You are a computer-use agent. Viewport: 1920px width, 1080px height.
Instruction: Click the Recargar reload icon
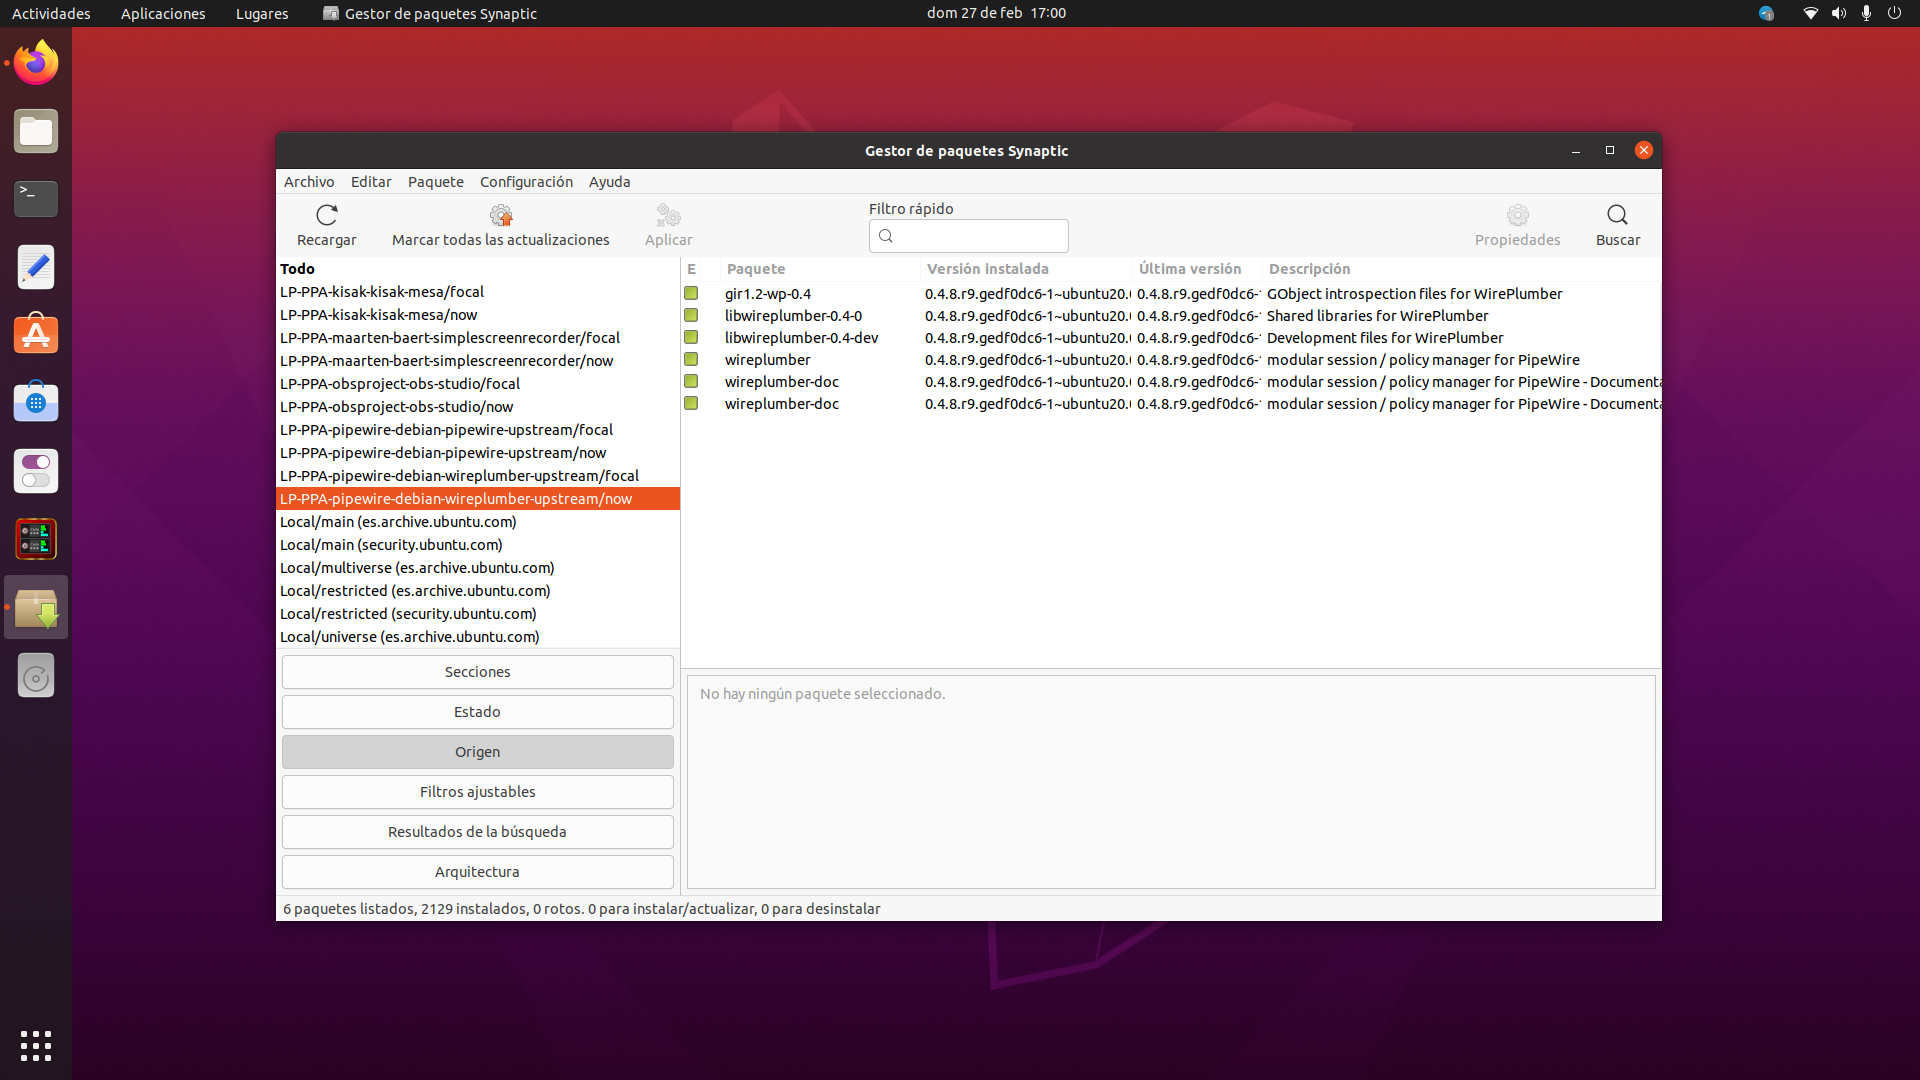(327, 215)
